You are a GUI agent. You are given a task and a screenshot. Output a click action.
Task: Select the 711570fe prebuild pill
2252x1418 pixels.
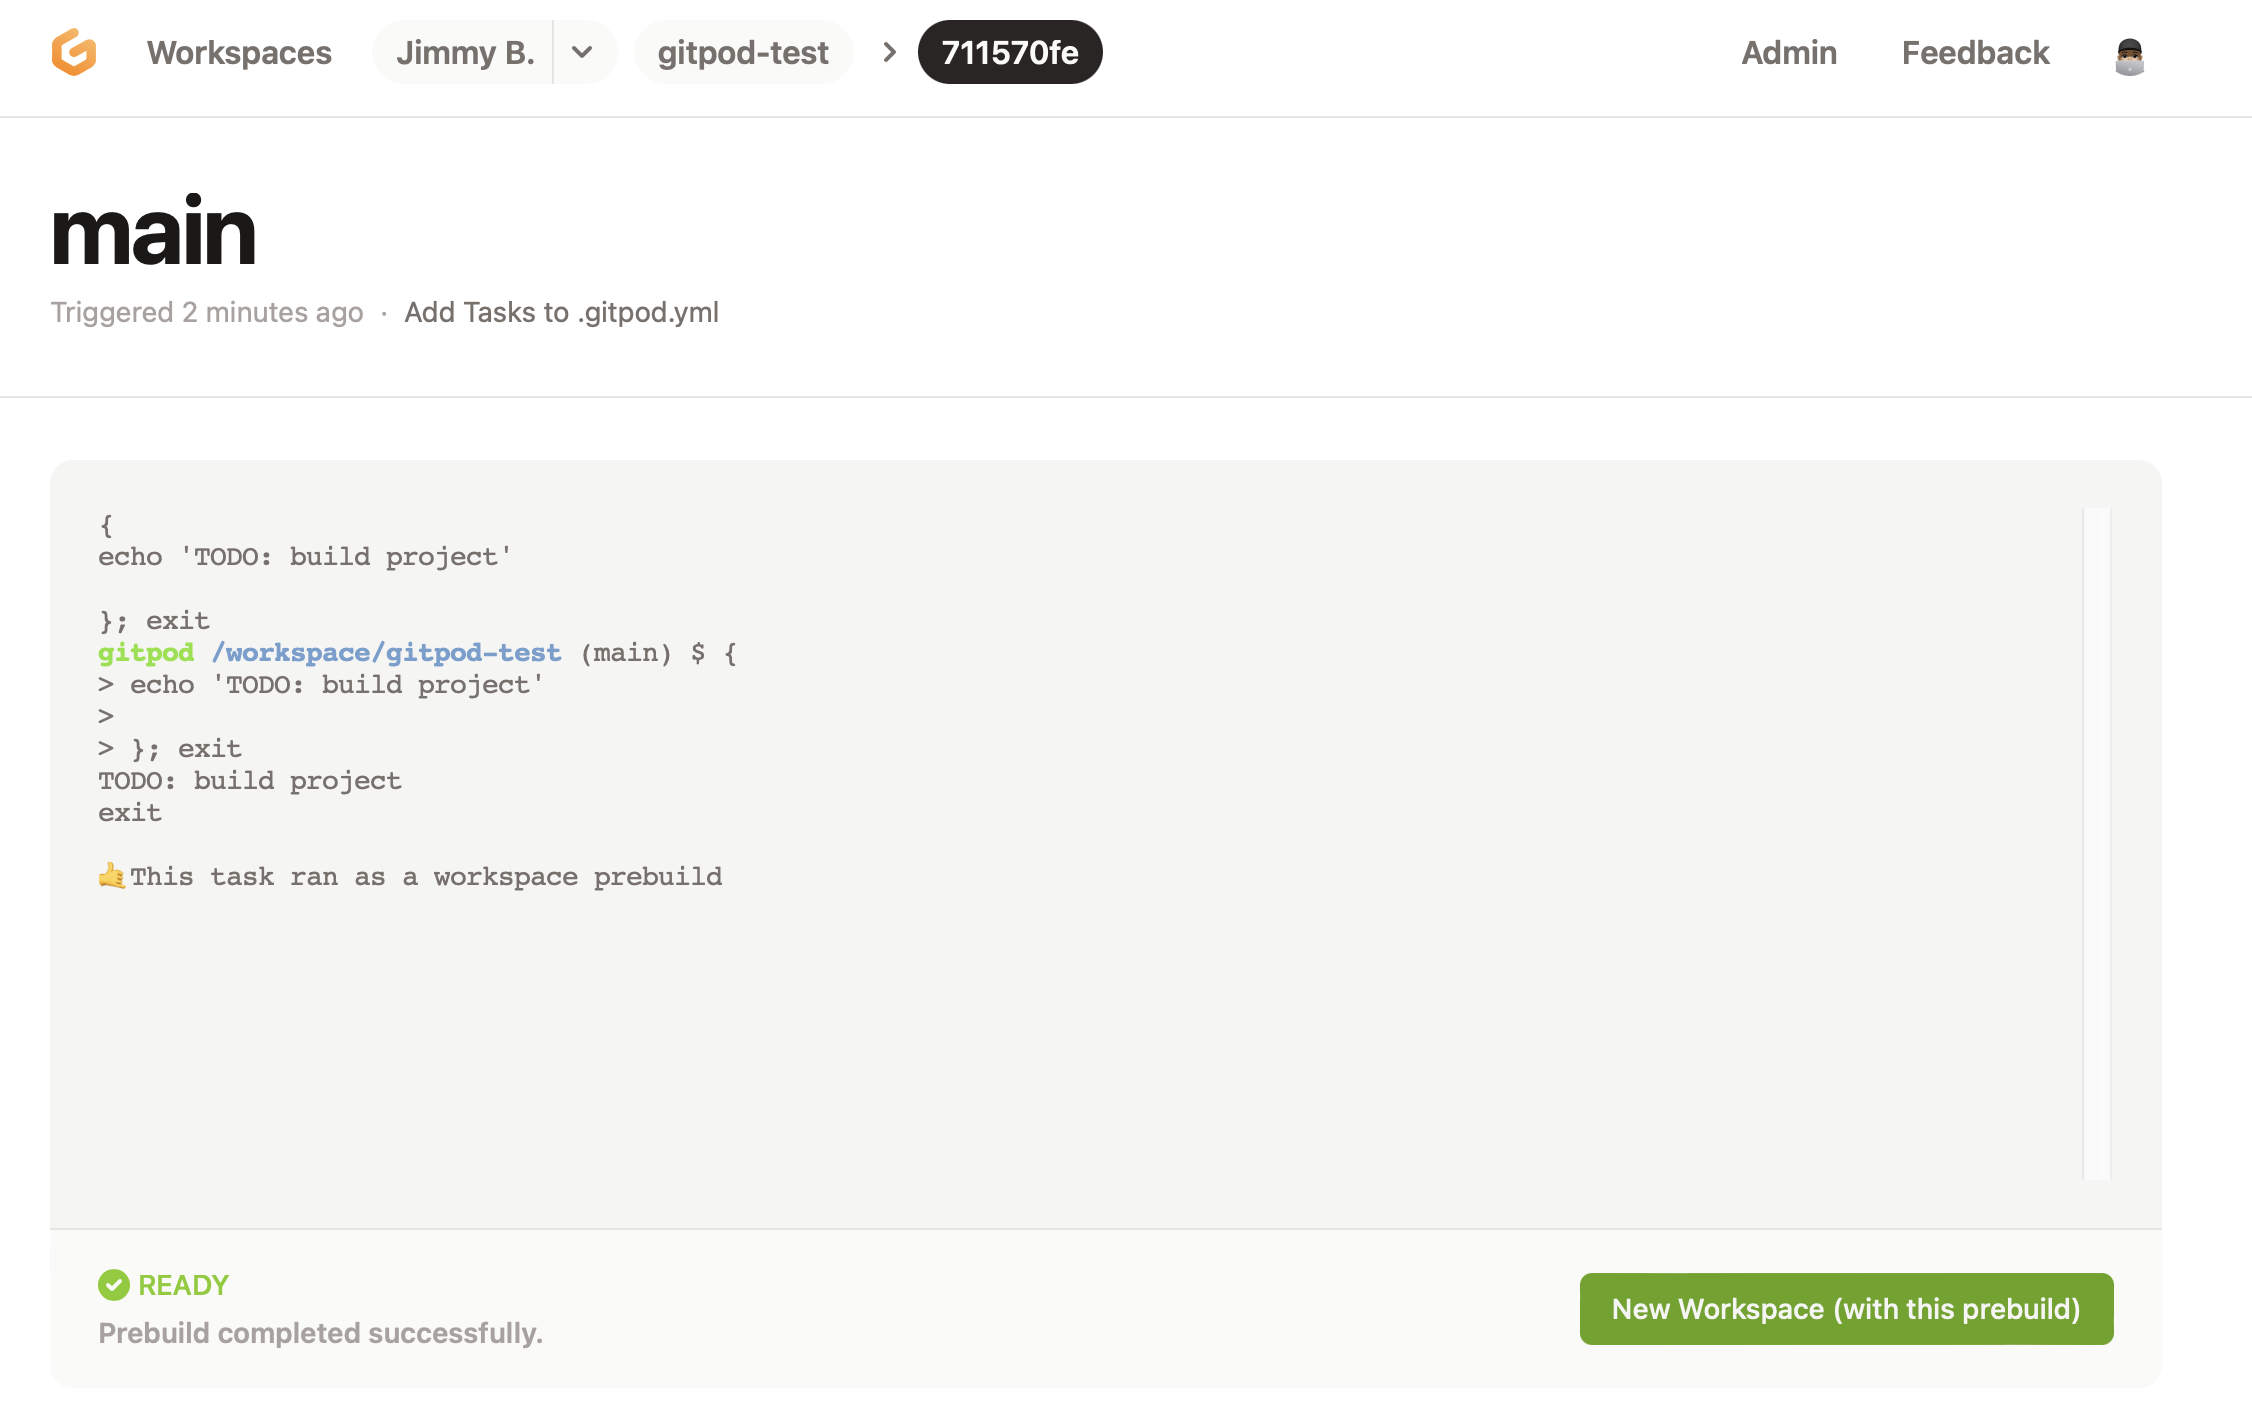1010,52
